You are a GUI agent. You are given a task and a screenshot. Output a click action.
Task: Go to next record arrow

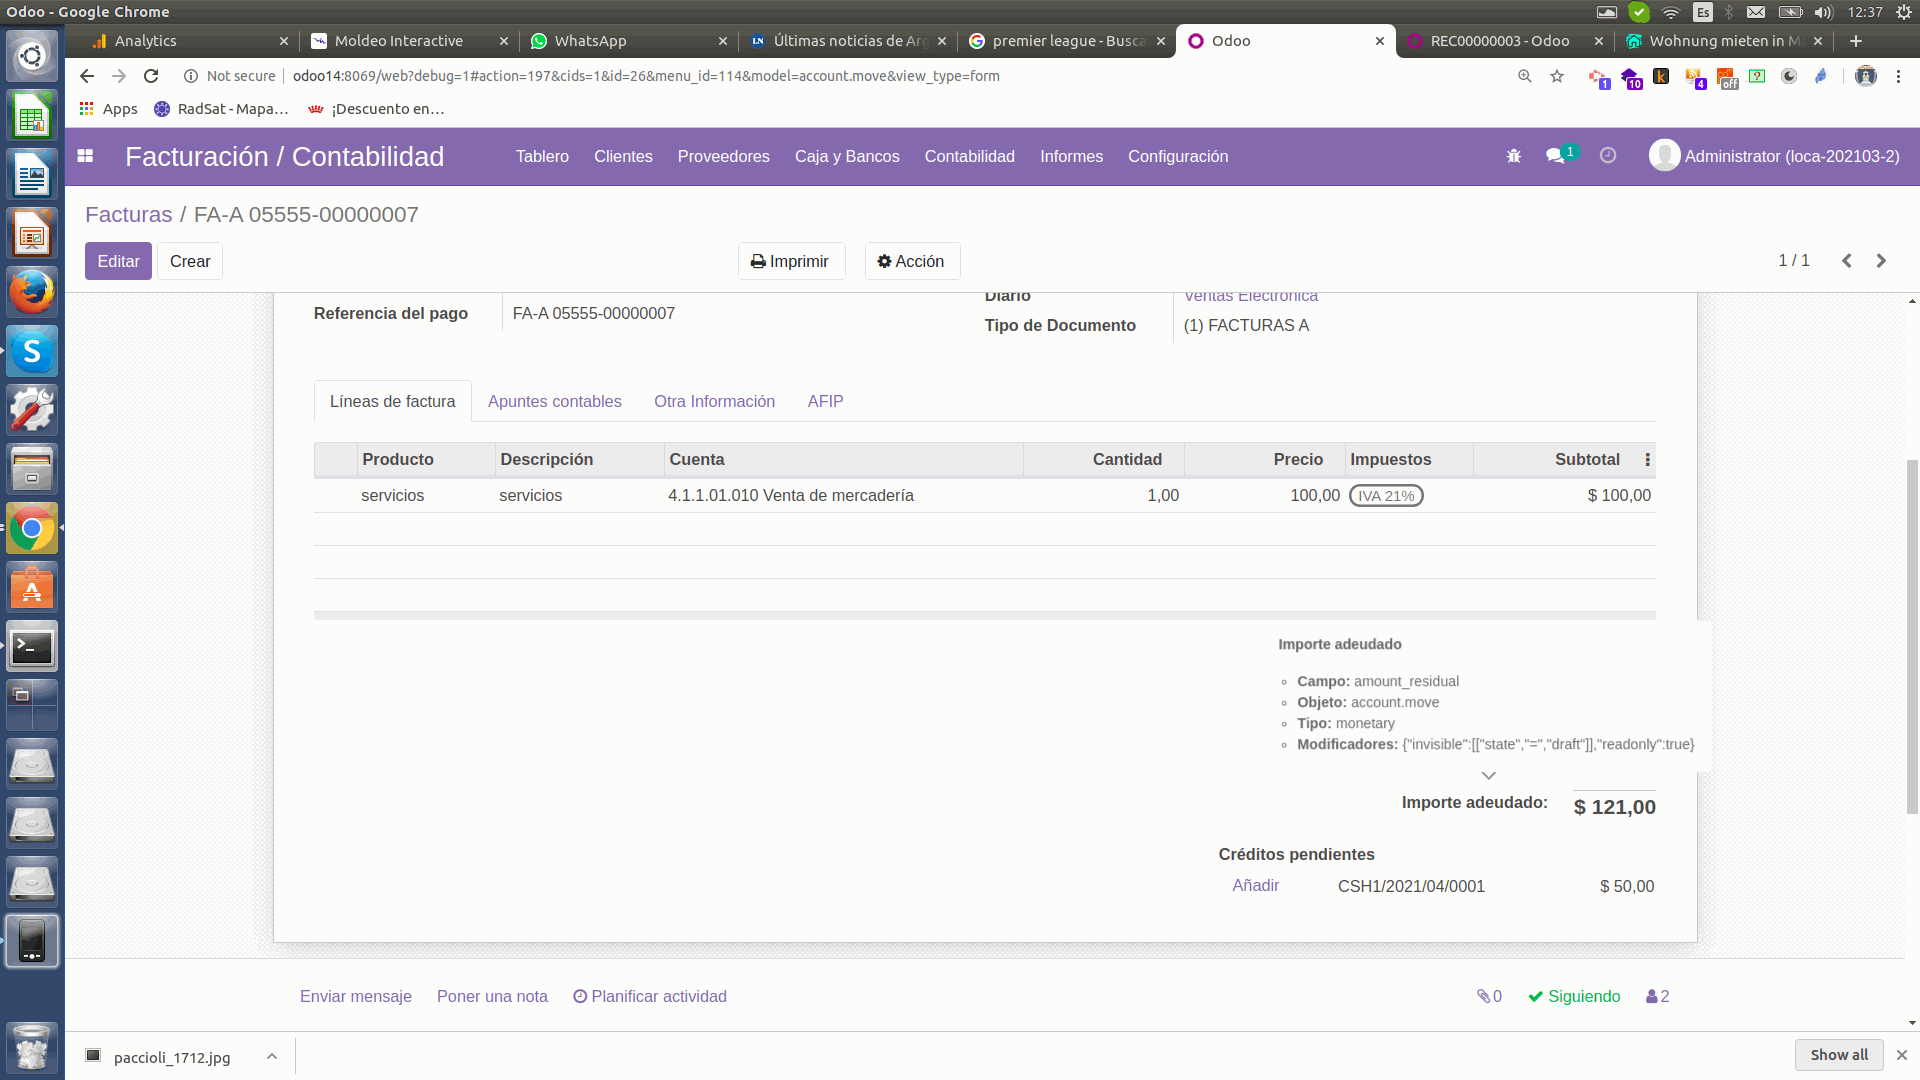(1881, 261)
